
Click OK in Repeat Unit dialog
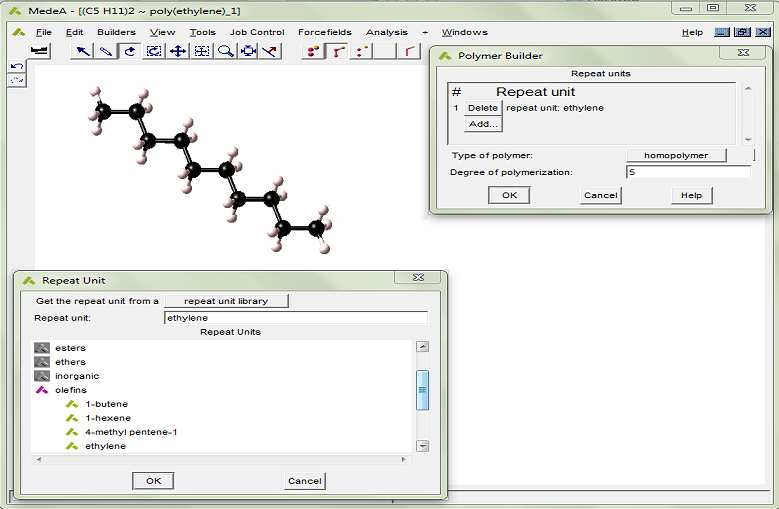pos(154,481)
